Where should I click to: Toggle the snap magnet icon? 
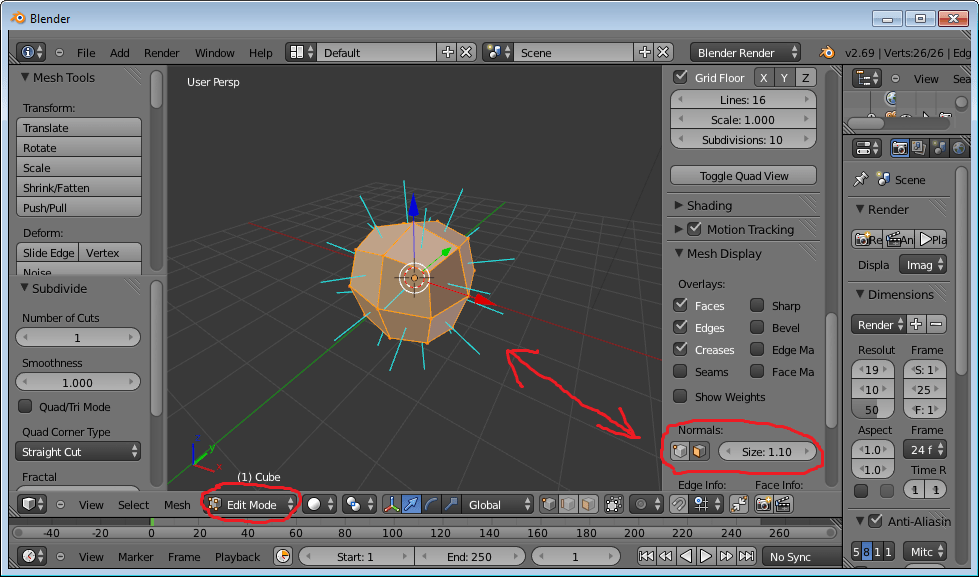(678, 505)
